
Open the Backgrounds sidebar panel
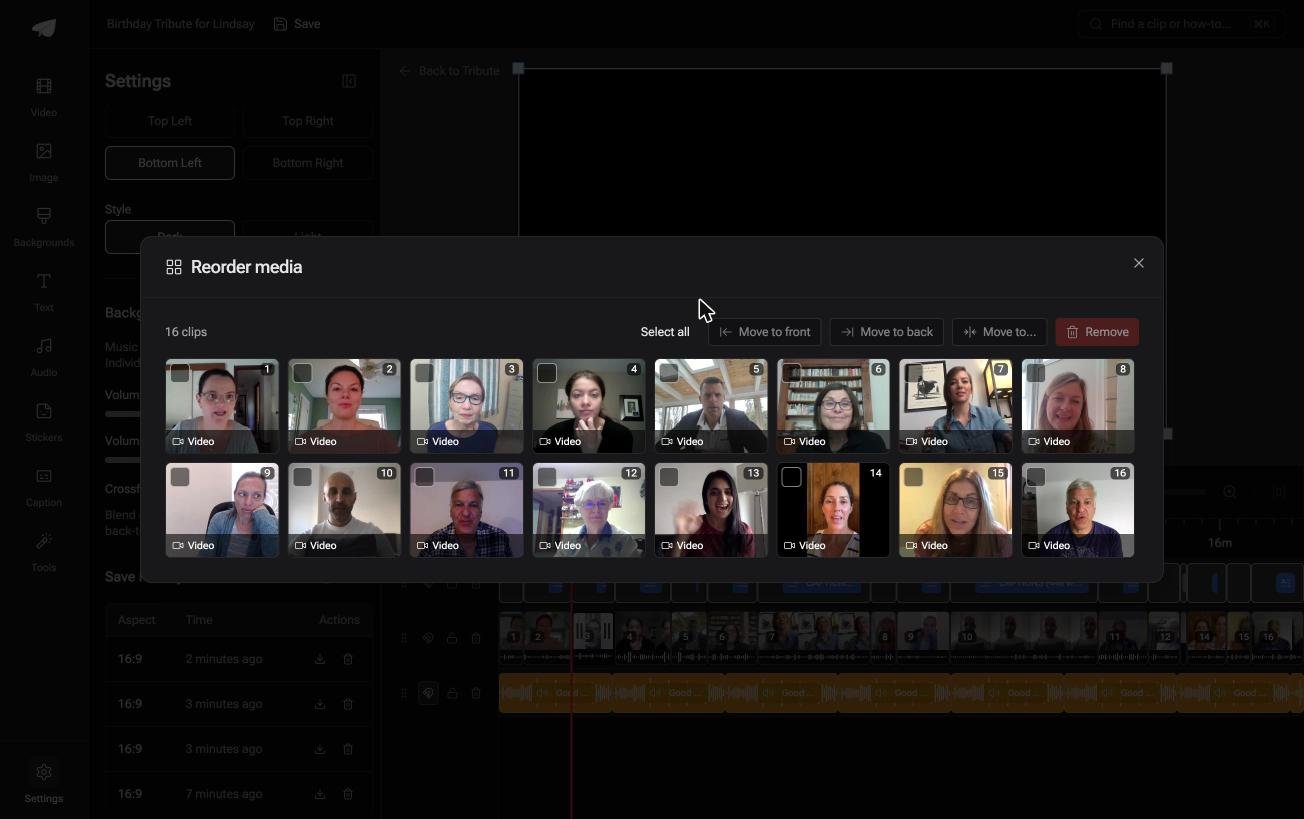(x=44, y=228)
